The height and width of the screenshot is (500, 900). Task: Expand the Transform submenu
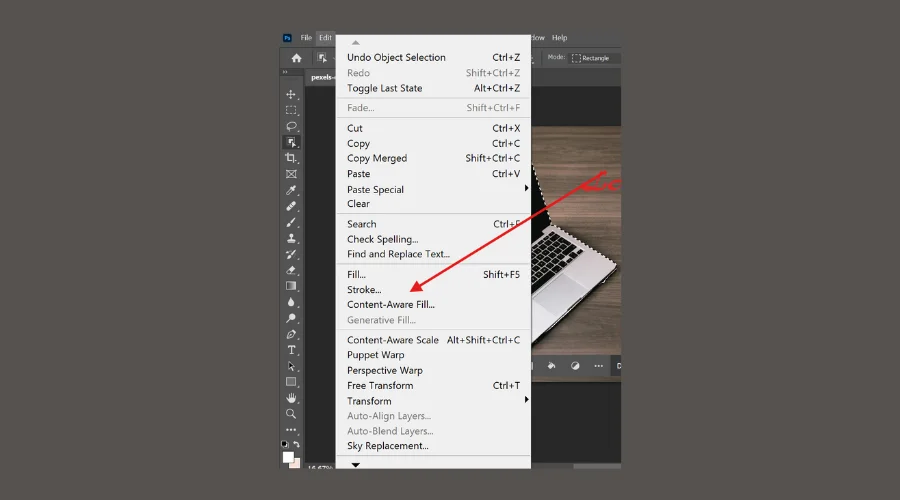526,400
